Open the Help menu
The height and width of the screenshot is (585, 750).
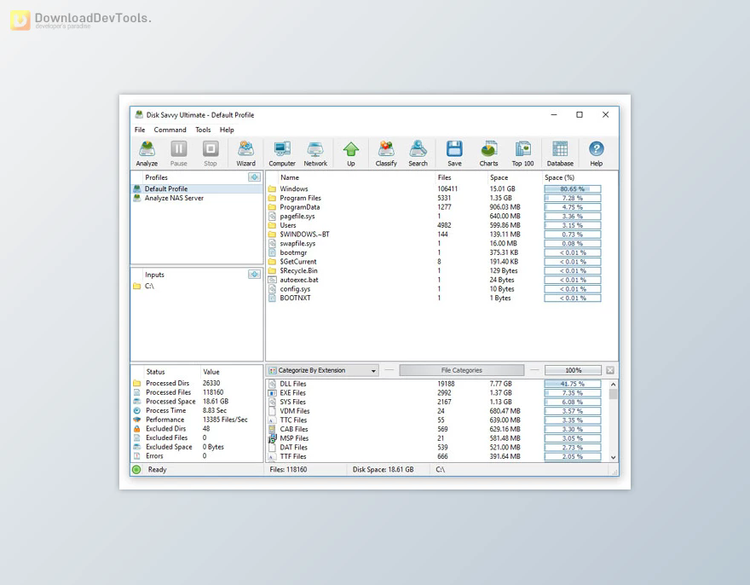[x=227, y=130]
